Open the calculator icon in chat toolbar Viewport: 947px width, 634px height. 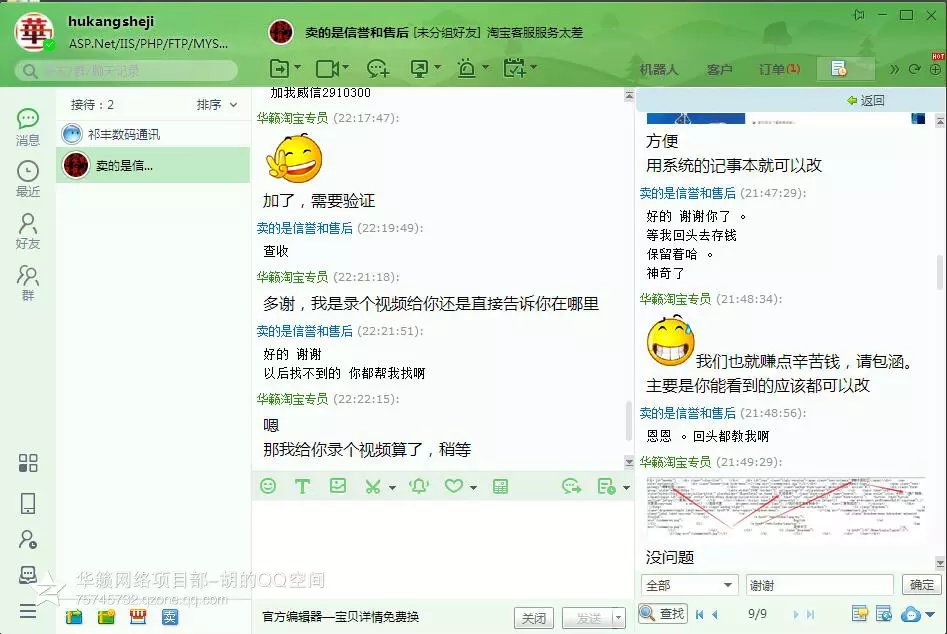point(501,487)
